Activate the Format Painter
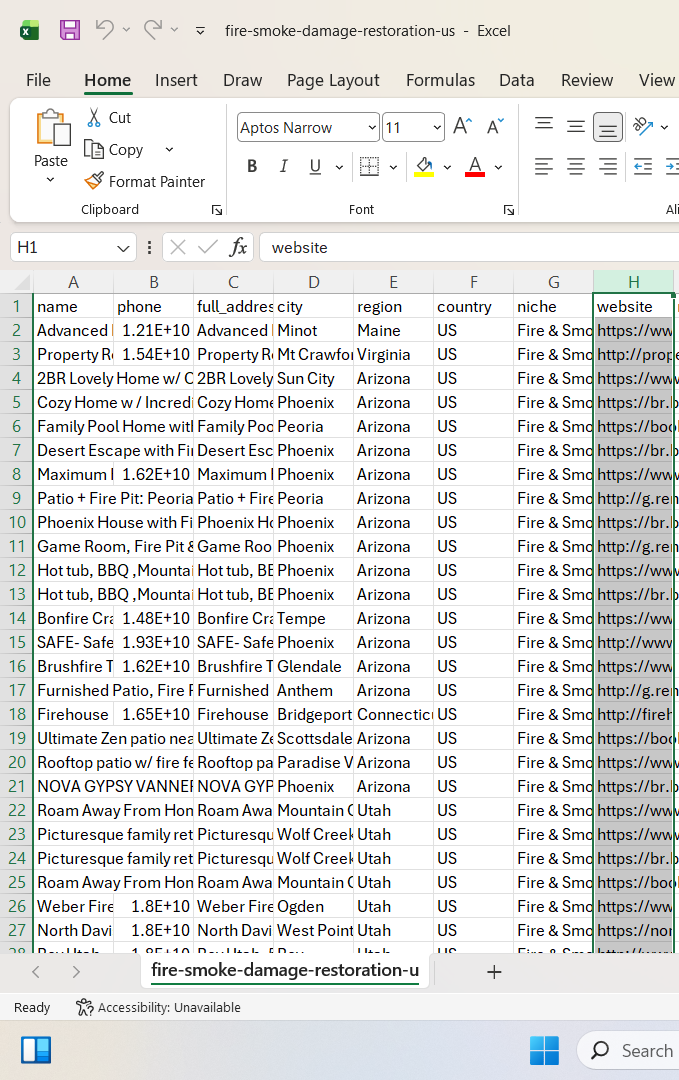679x1080 pixels. [145, 181]
